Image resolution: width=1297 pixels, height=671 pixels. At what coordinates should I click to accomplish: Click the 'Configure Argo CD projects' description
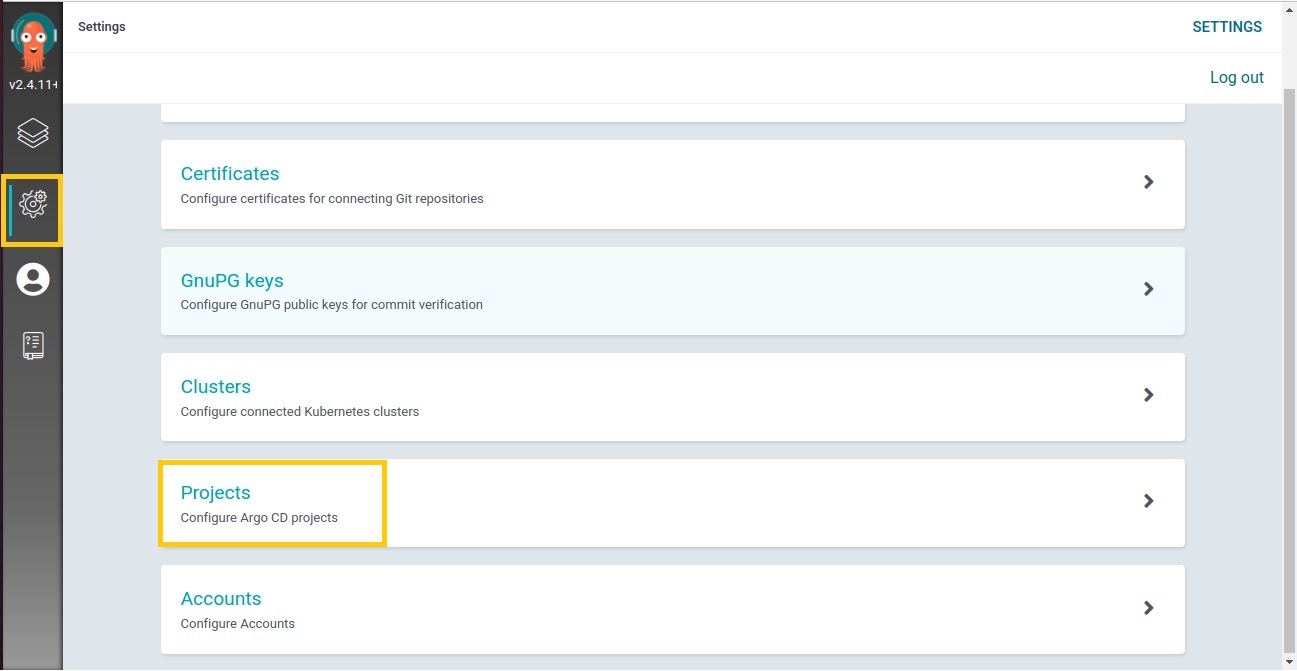tap(259, 518)
